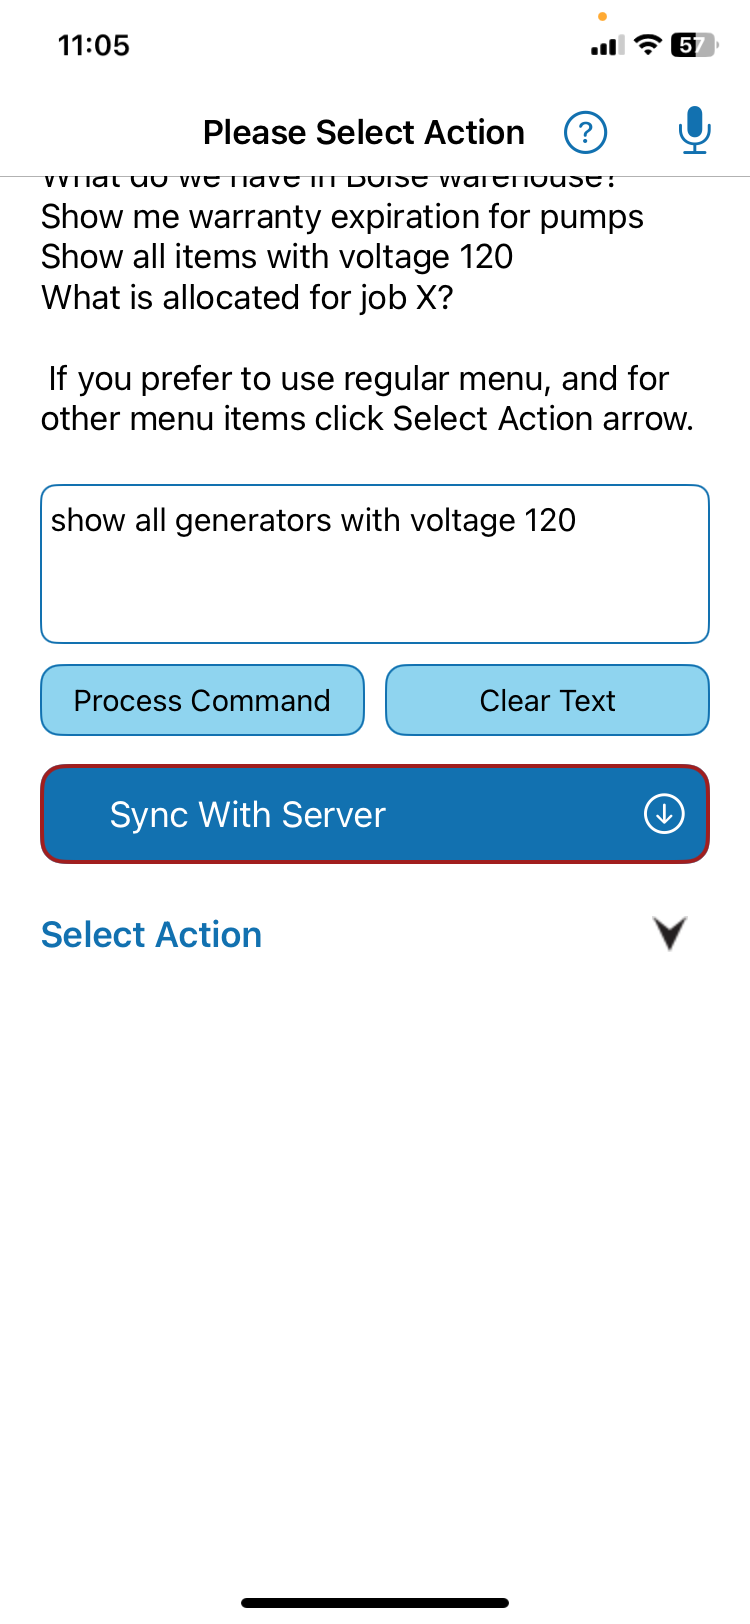This screenshot has height=1624, width=750.
Task: Open the Select Action menu label
Action: [152, 935]
